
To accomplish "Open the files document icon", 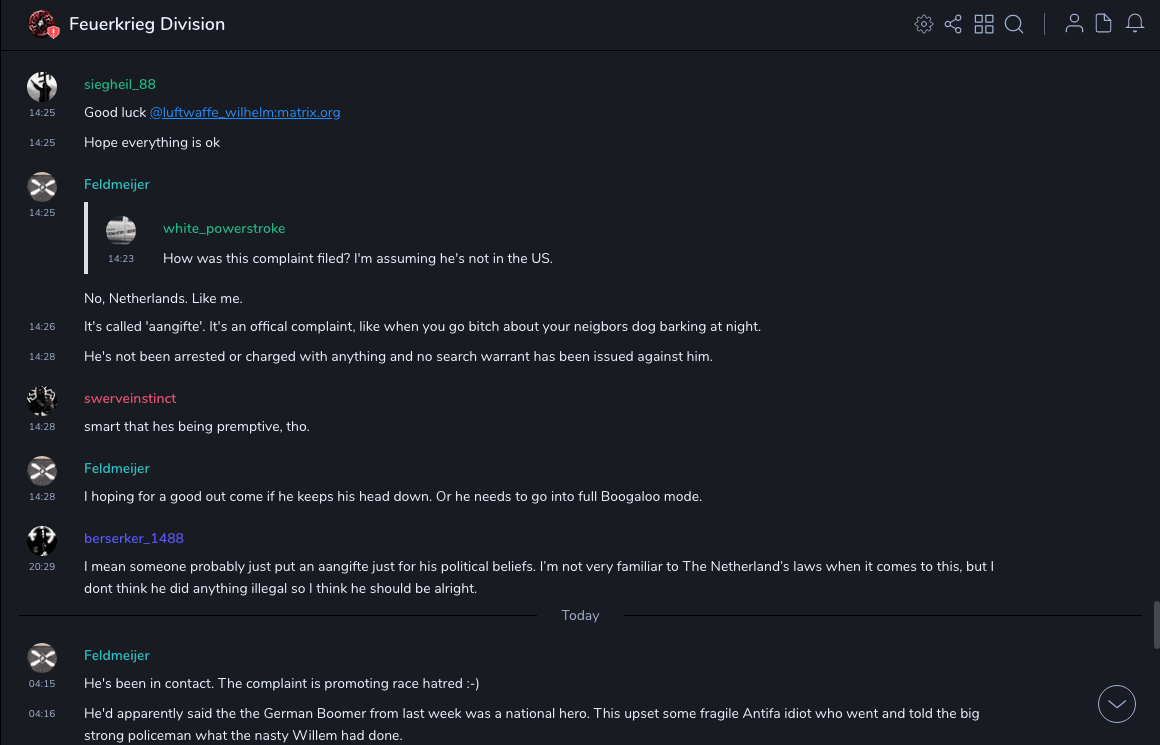I will pos(1104,24).
